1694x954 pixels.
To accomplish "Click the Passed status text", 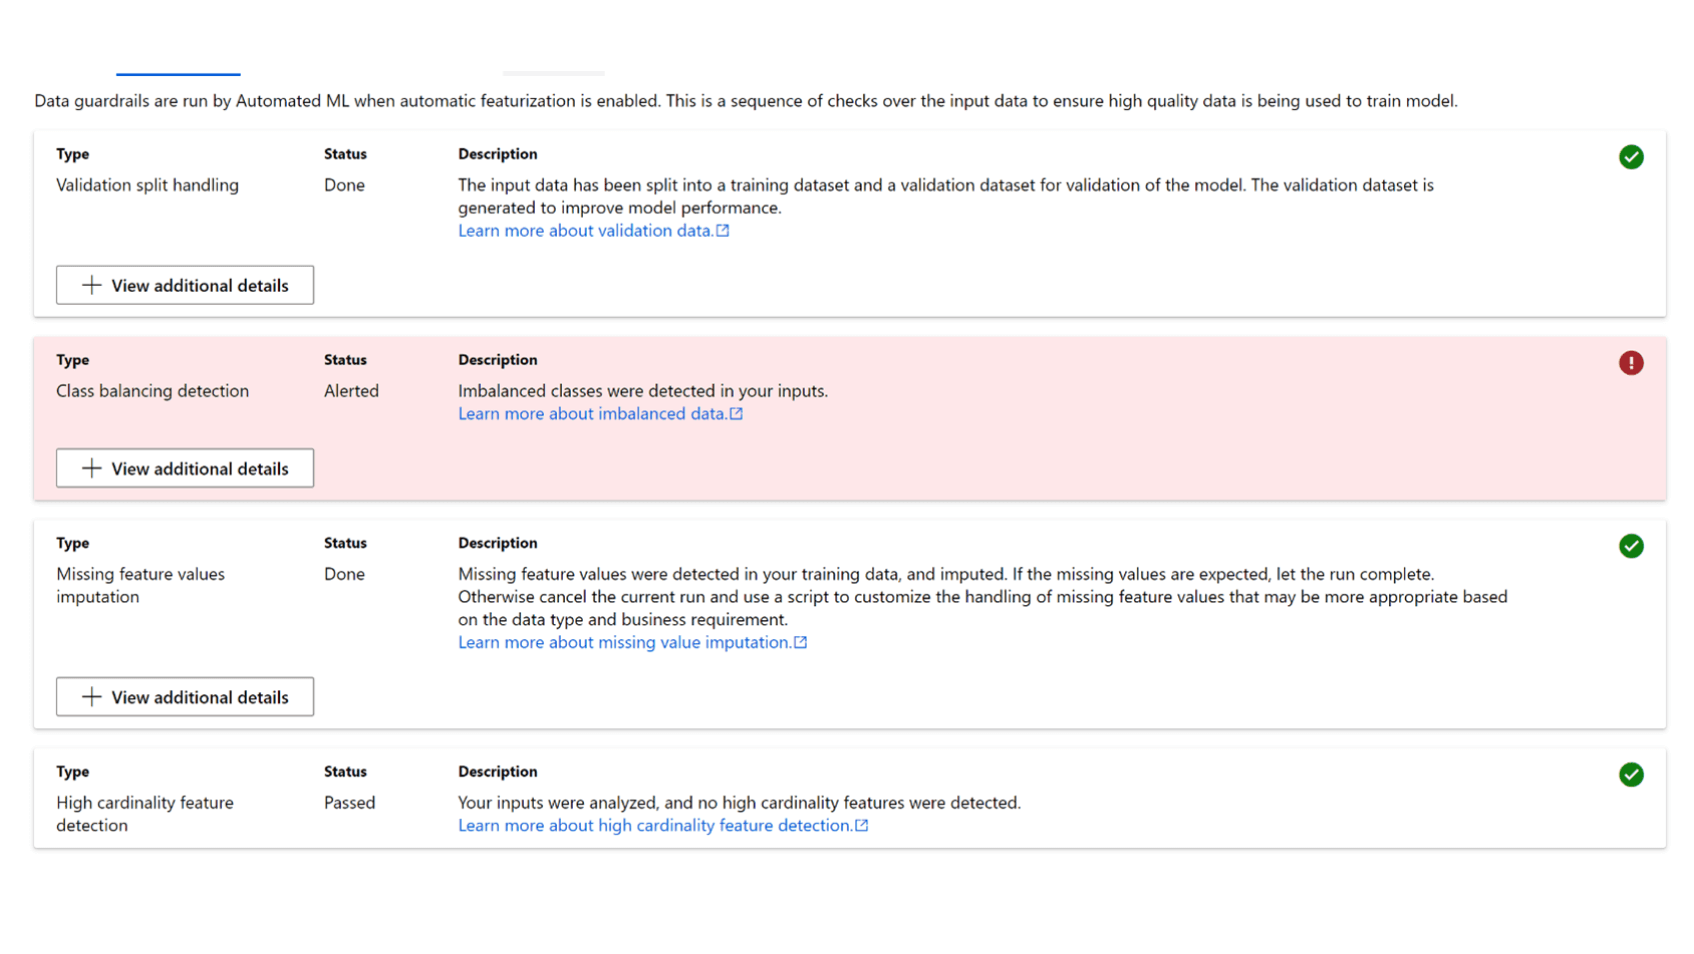I will (349, 803).
